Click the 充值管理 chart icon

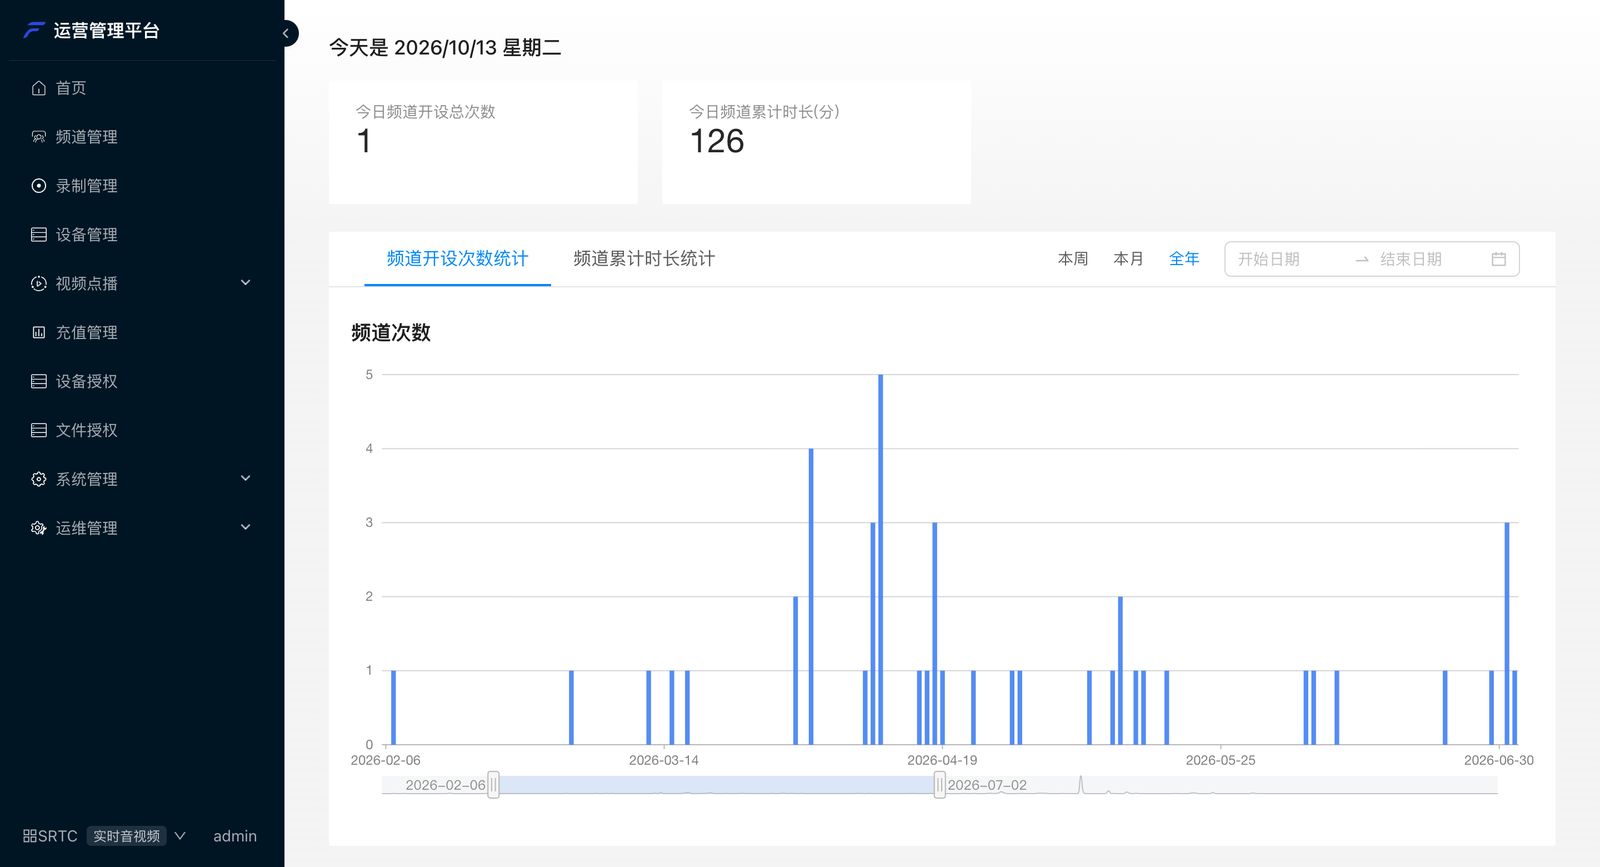[39, 333]
